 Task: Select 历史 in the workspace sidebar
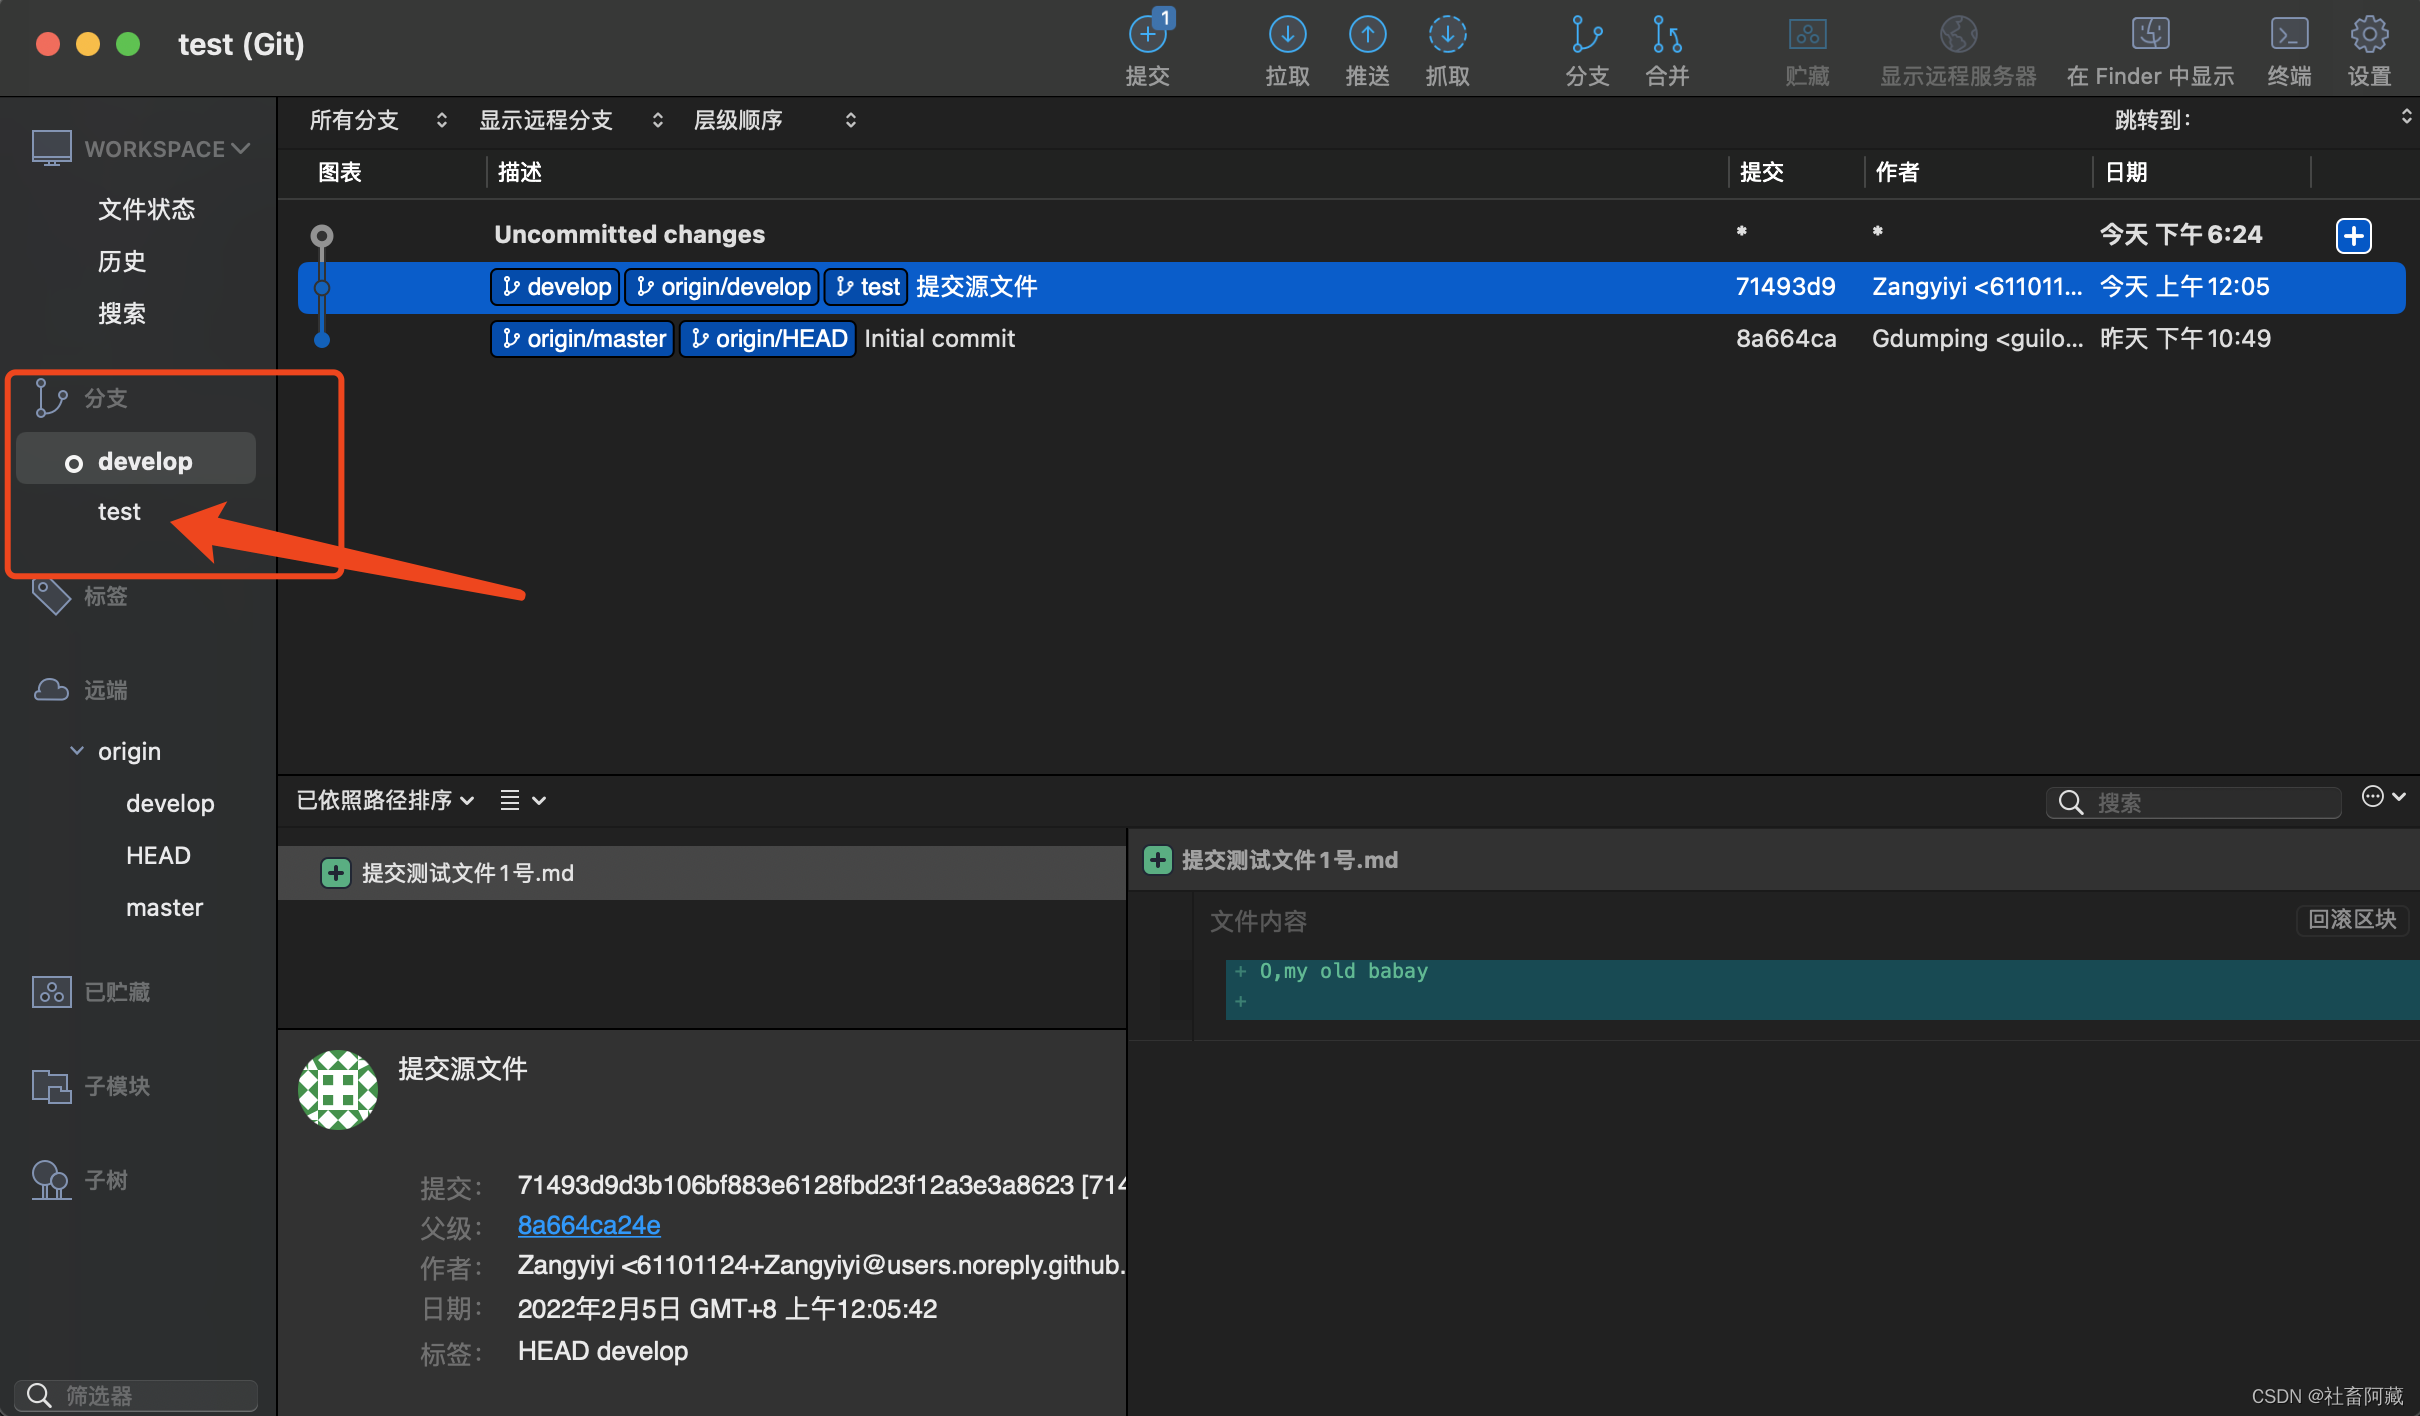pos(122,261)
